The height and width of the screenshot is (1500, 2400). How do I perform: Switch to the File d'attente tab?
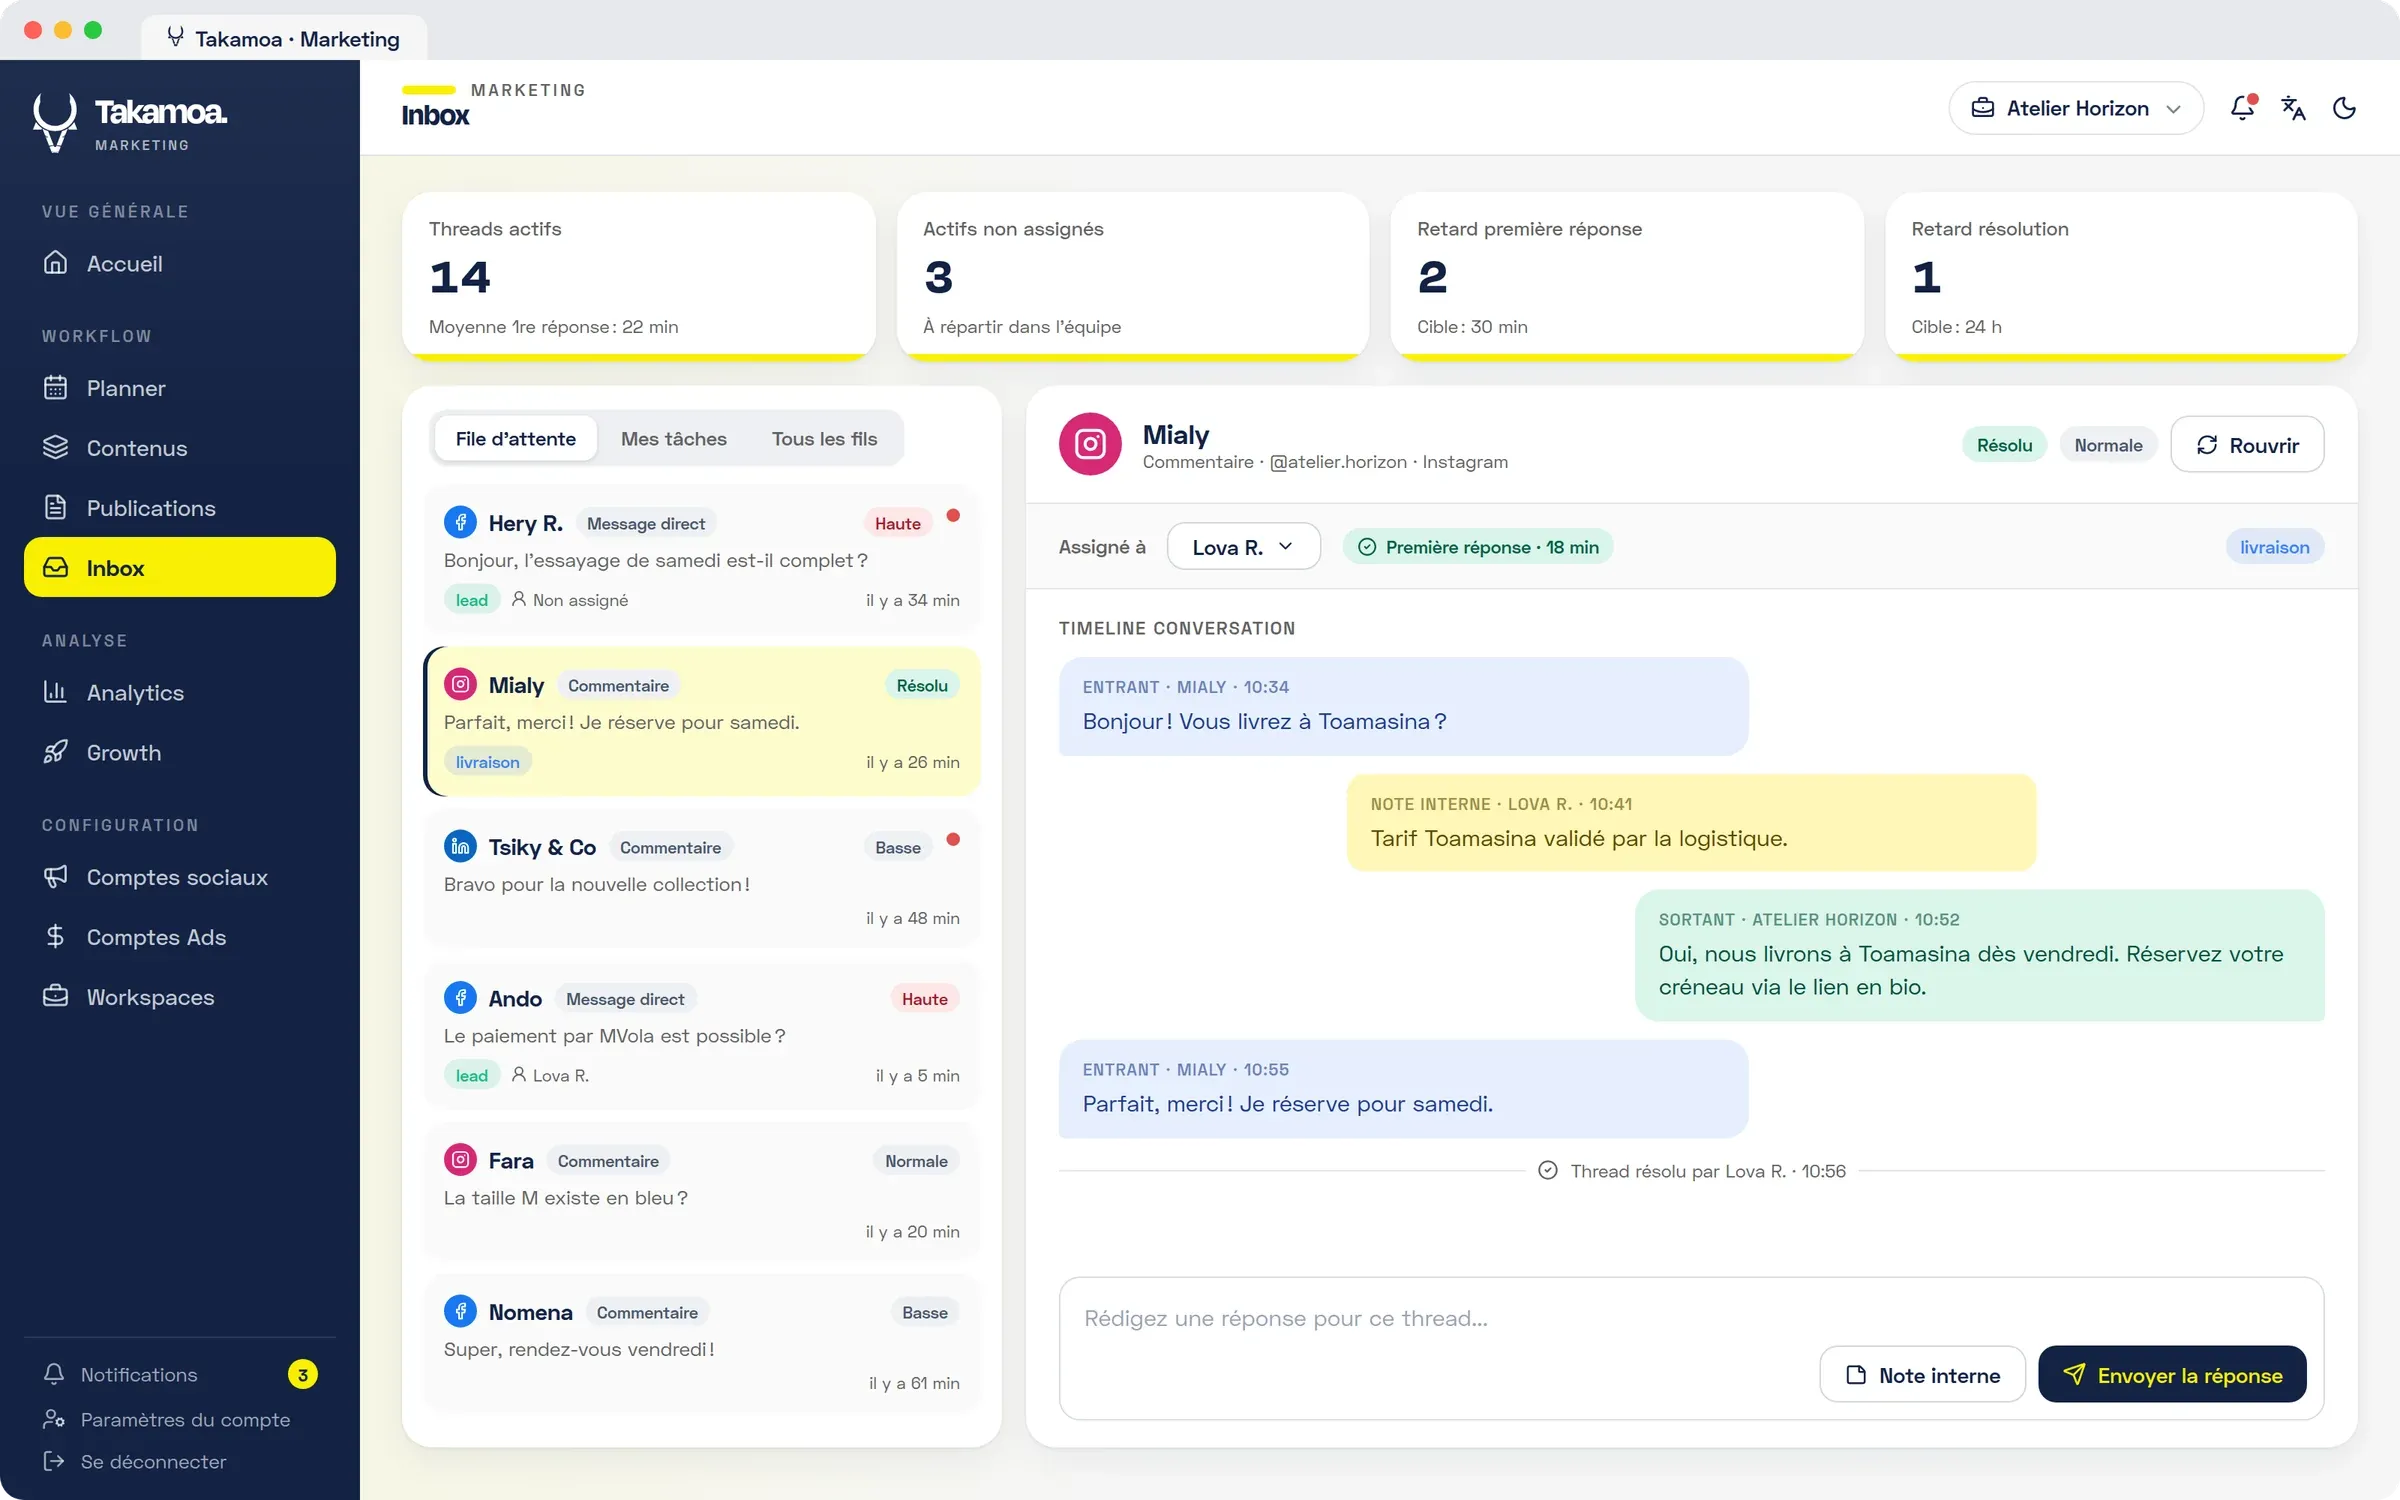pos(516,438)
